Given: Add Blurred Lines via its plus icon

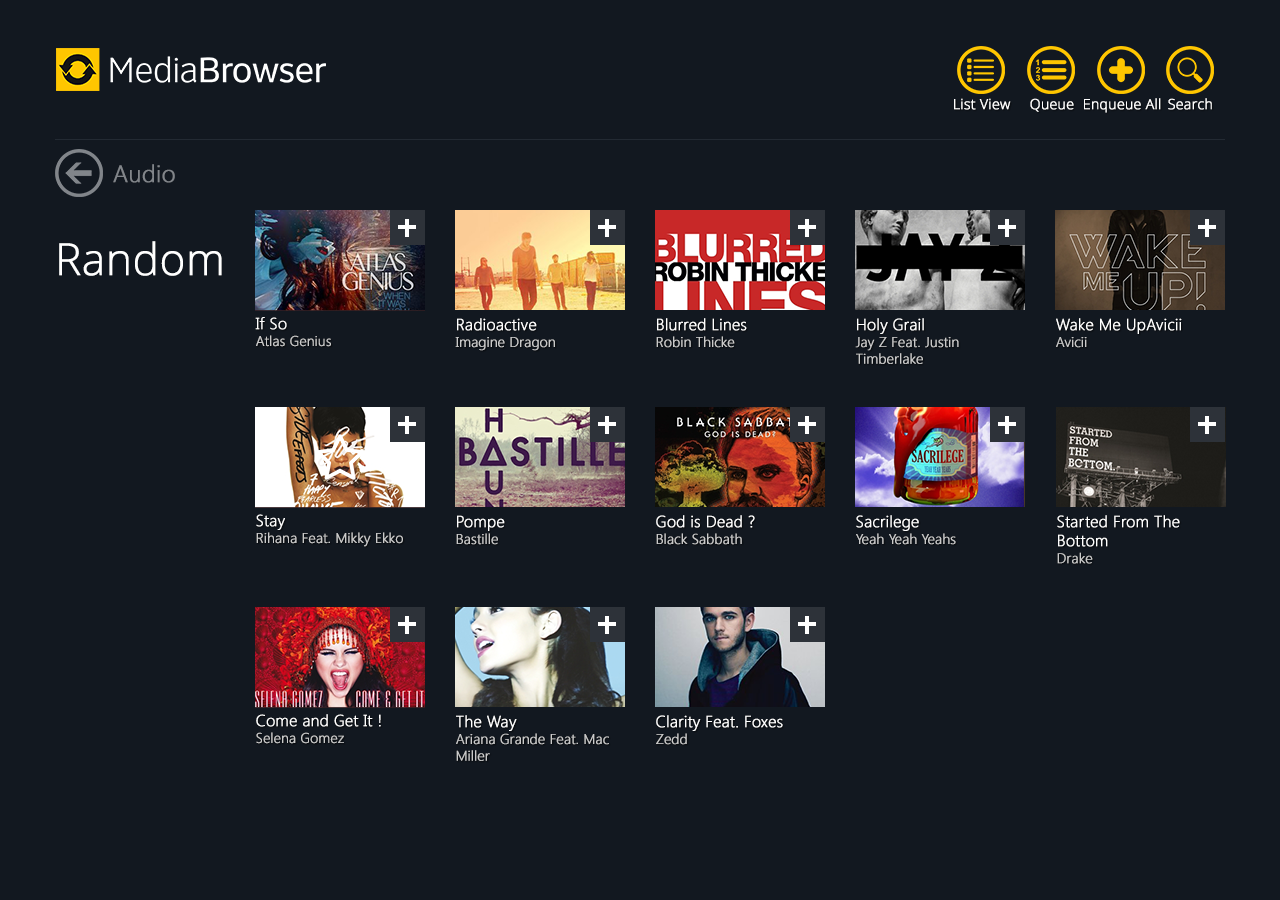Looking at the screenshot, I should tap(807, 228).
